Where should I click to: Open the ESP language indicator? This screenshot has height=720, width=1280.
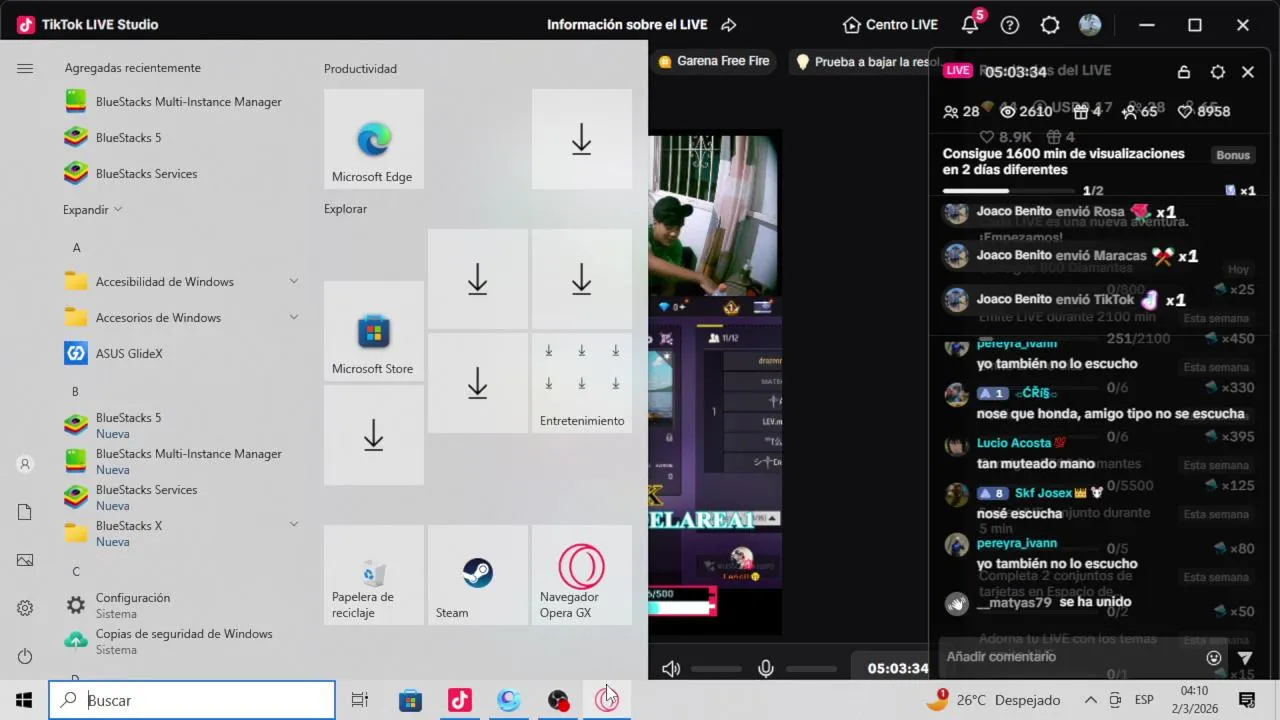click(x=1144, y=700)
